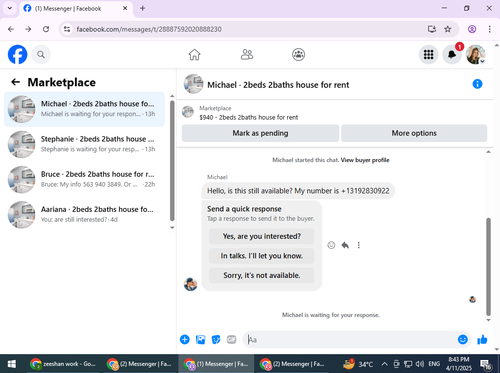Open a new browser tab
This screenshot has width=500, height=373.
(x=143, y=8)
